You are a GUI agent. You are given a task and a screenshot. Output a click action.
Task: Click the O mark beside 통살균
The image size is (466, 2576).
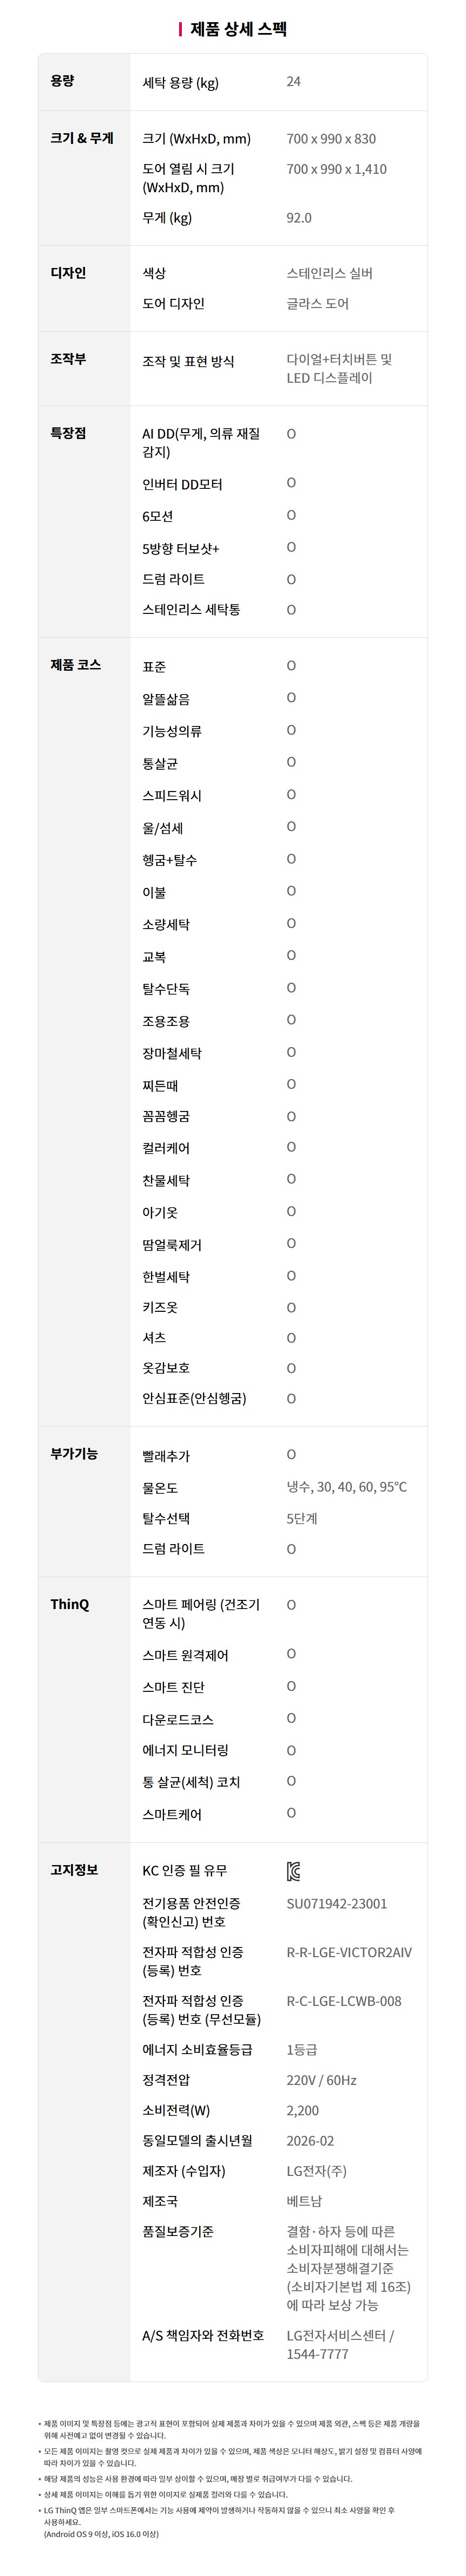click(x=291, y=763)
